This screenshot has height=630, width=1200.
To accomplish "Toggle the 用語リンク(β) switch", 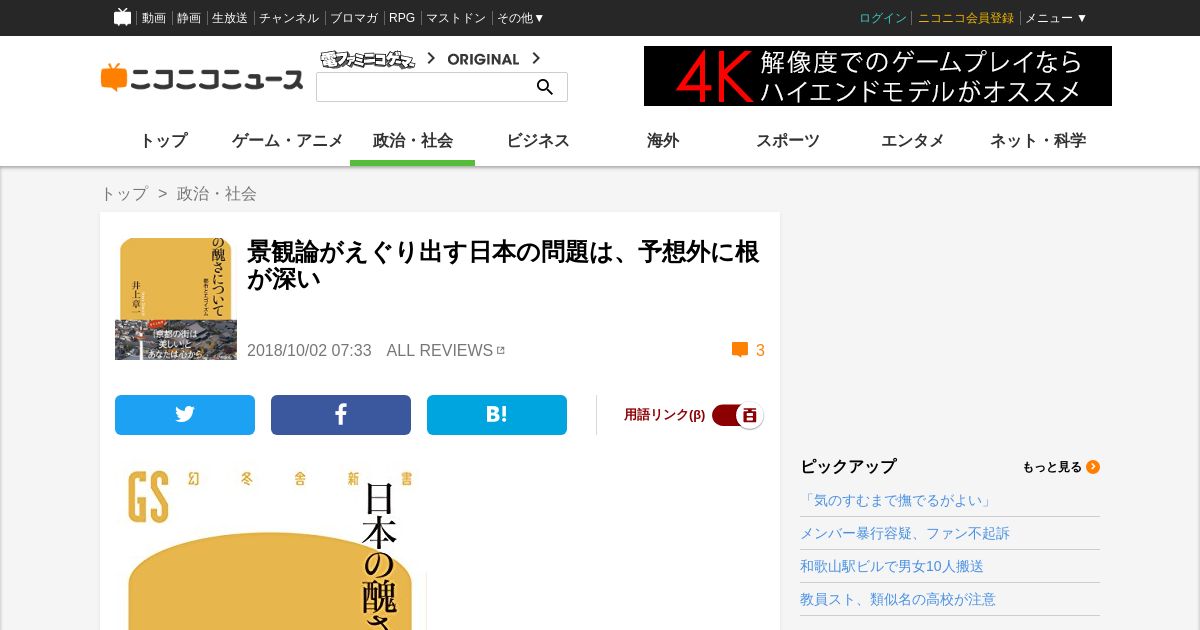I will tap(738, 415).
